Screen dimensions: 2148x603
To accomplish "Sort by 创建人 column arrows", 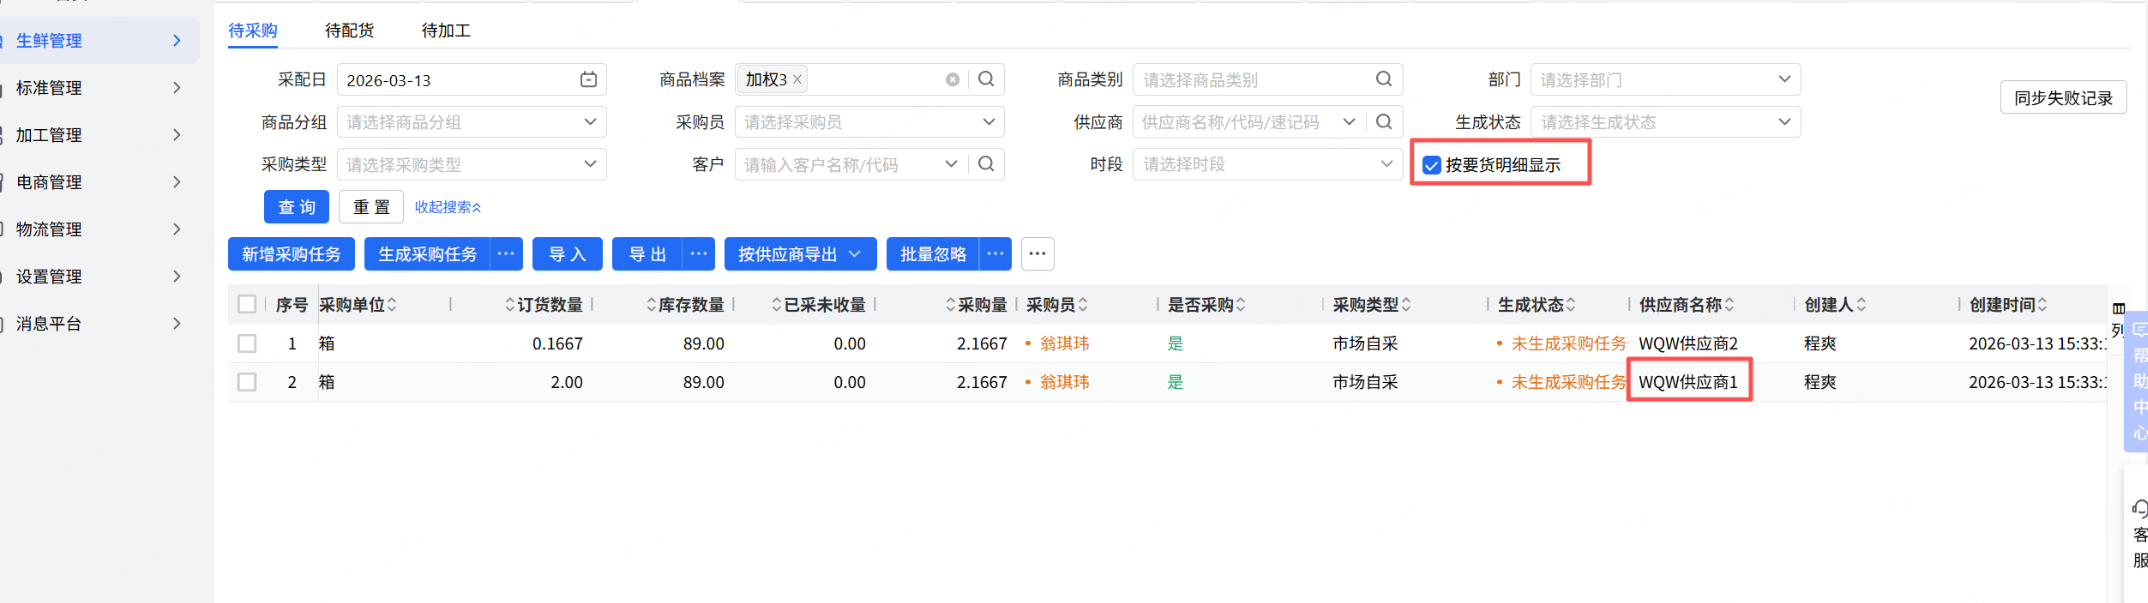I will click(1861, 305).
